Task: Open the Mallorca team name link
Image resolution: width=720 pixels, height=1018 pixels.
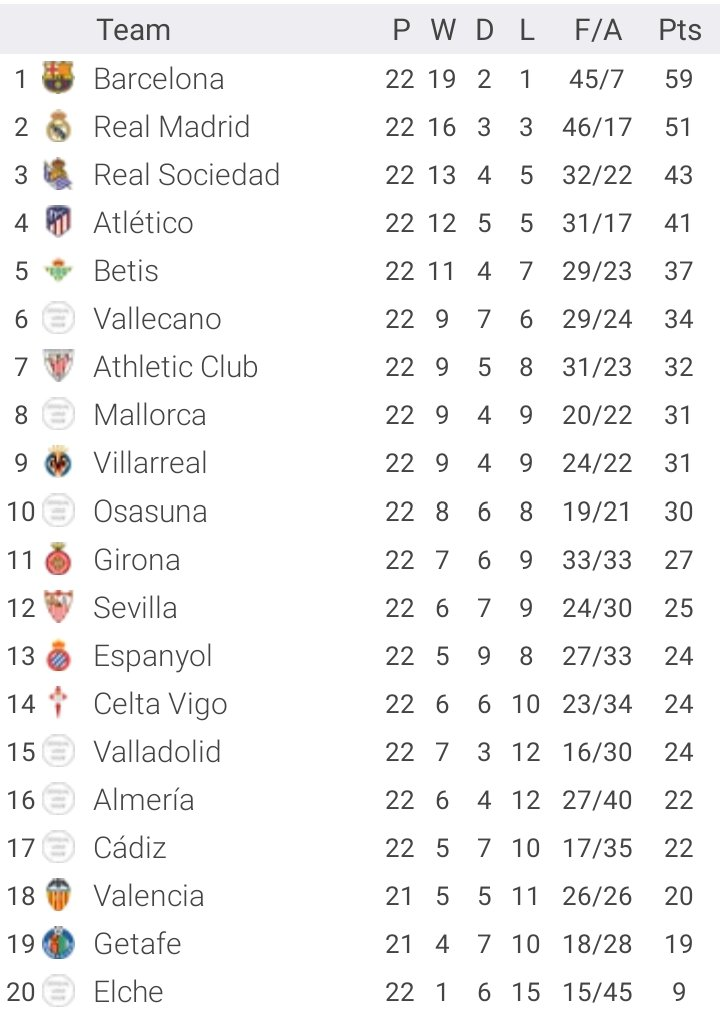Action: [x=150, y=415]
